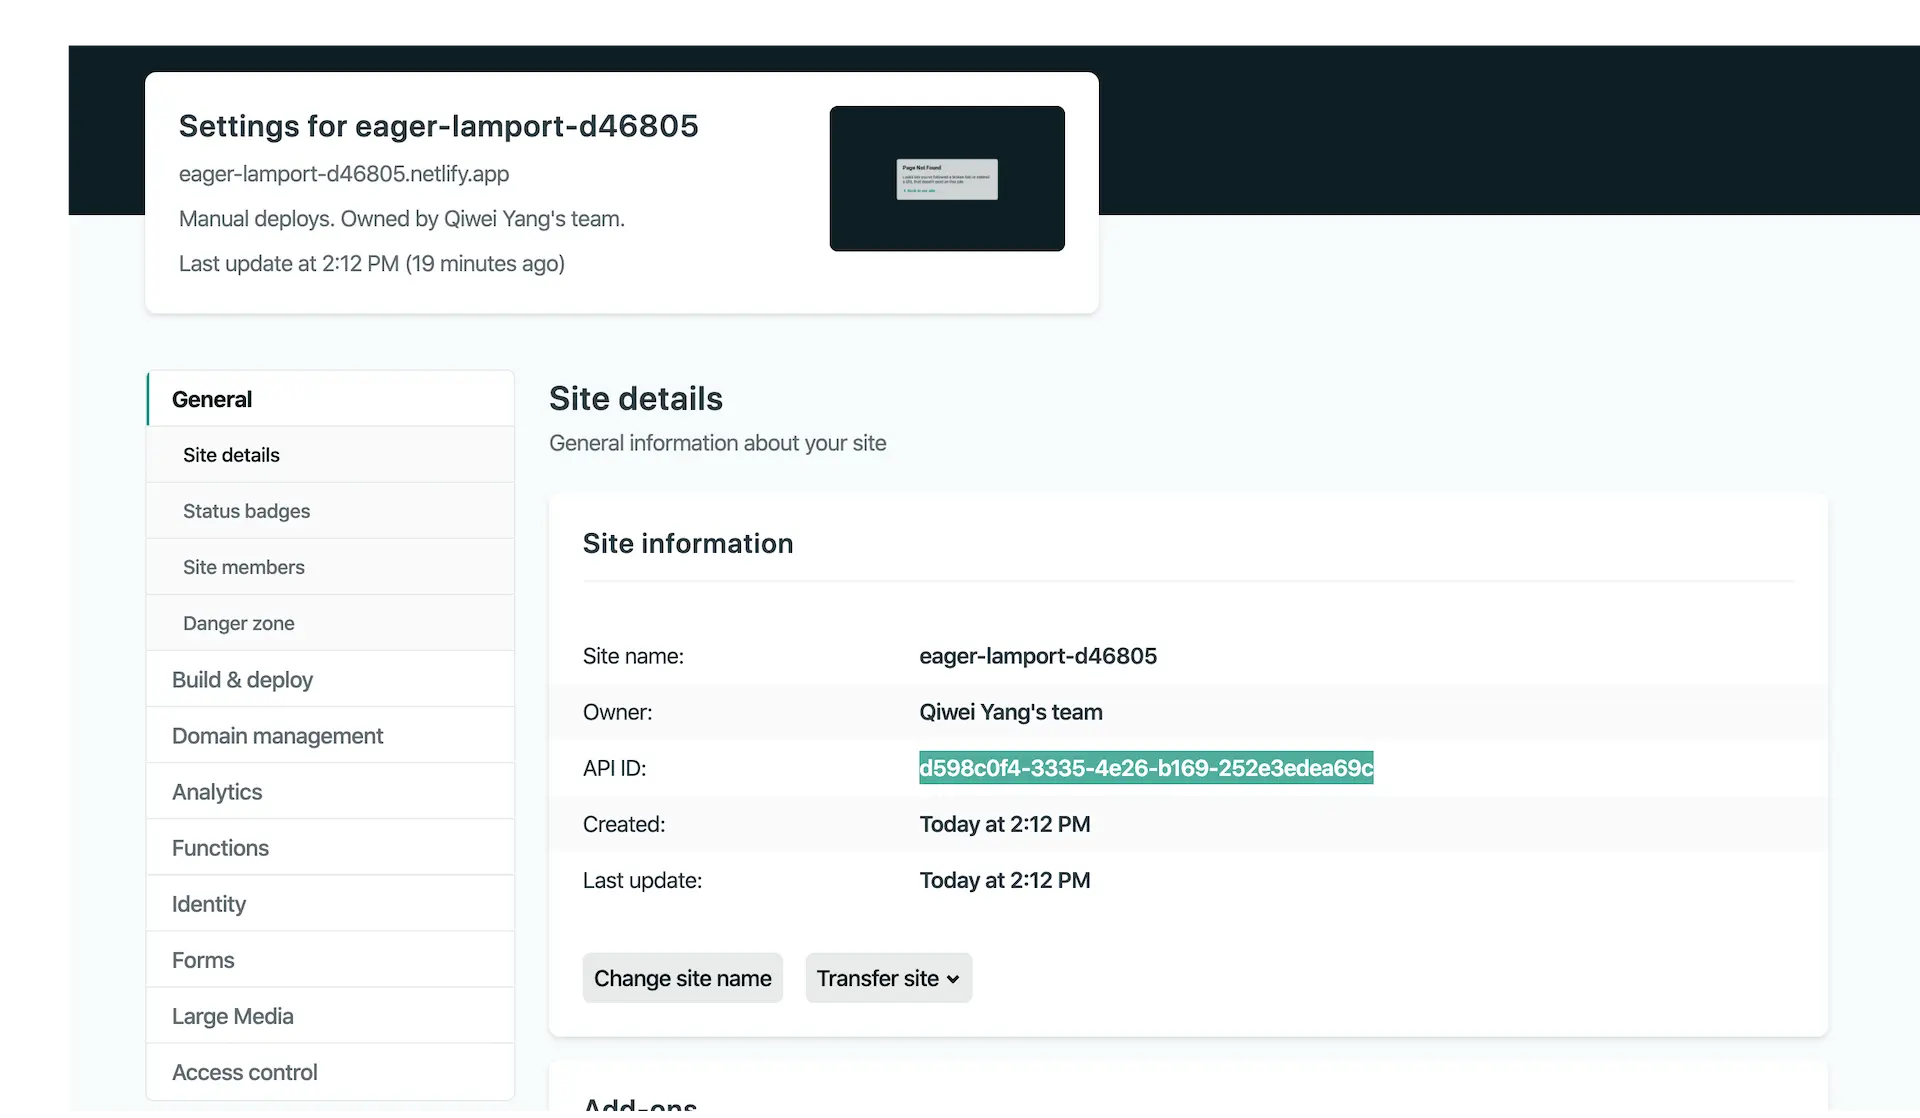This screenshot has height=1118, width=1920.
Task: Select the General settings section
Action: pyautogui.click(x=212, y=399)
